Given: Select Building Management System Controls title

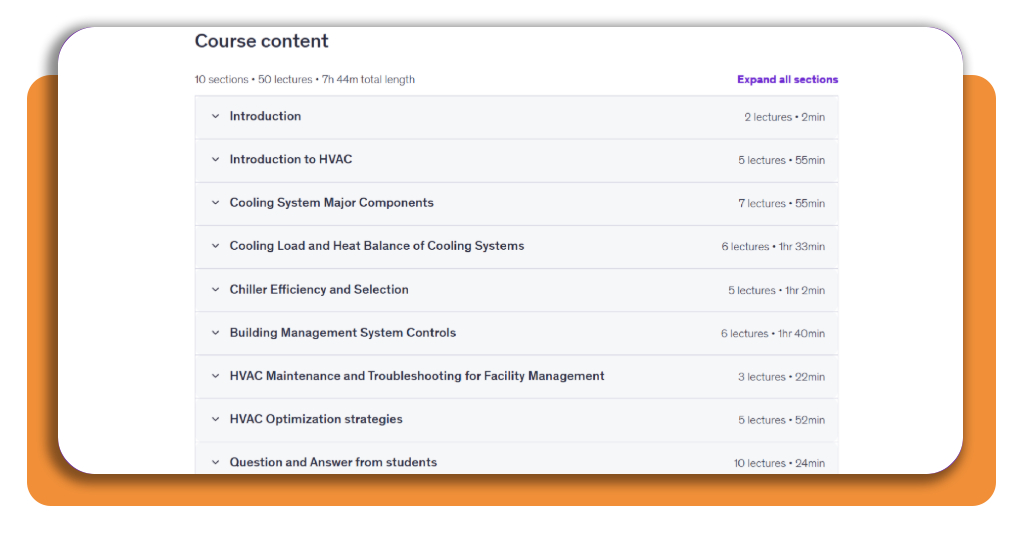Looking at the screenshot, I should point(342,333).
